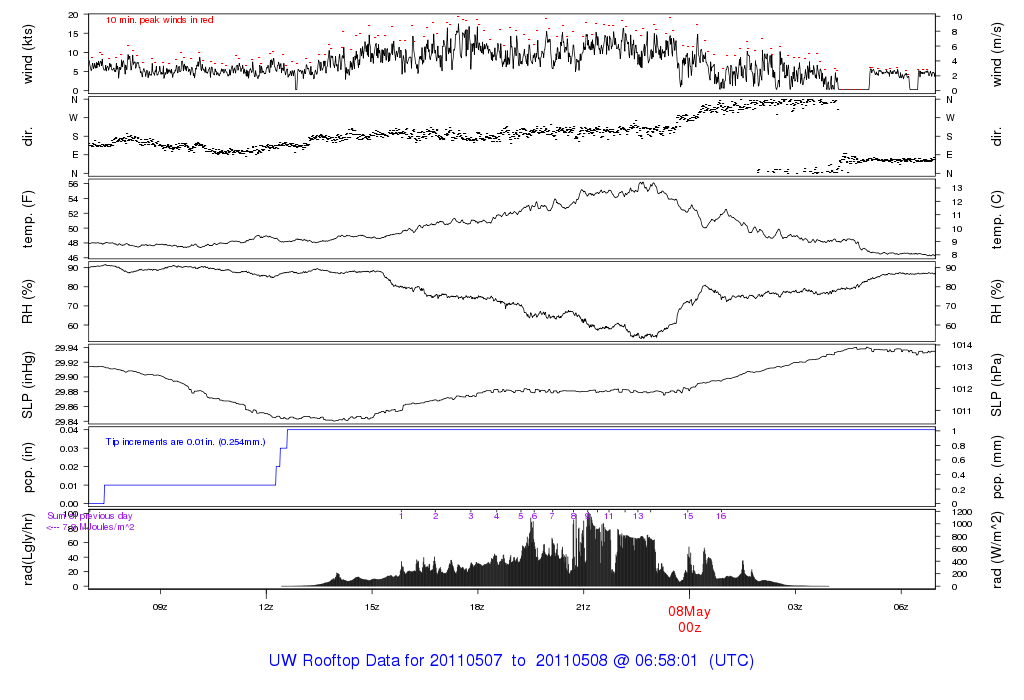Viewport: 1024px width, 700px height.
Task: Select the 'rad (W/m^2)' axis label
Action: pyautogui.click(x=997, y=549)
